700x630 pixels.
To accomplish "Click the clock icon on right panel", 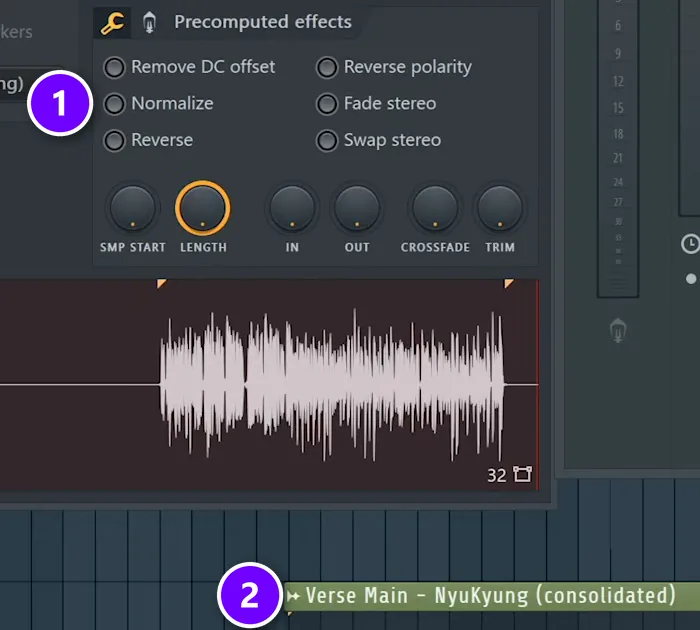I will (691, 244).
